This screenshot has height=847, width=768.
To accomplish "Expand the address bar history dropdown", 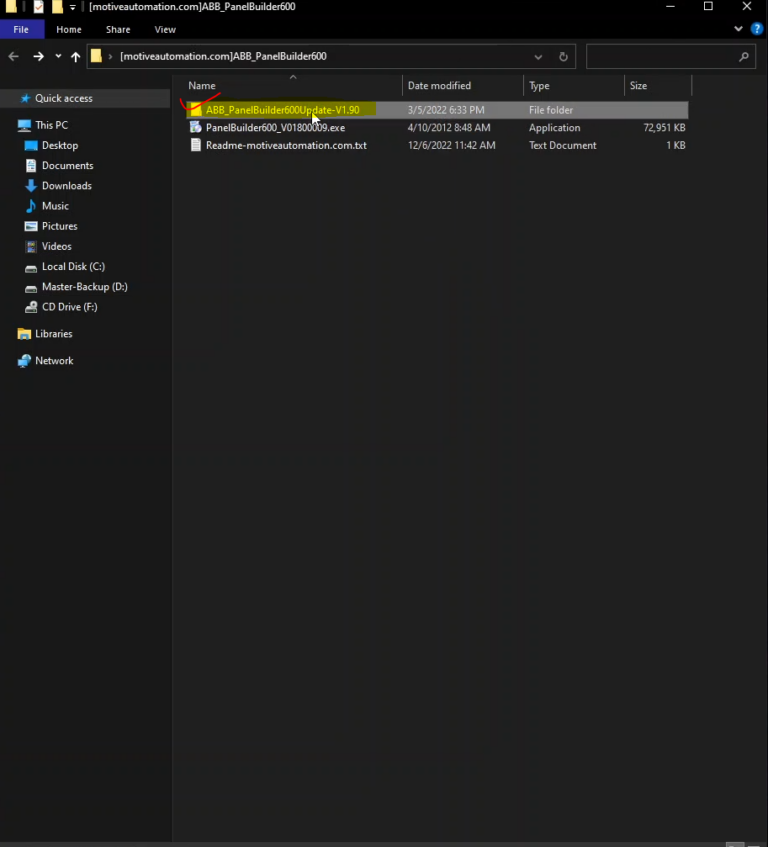I will [539, 57].
